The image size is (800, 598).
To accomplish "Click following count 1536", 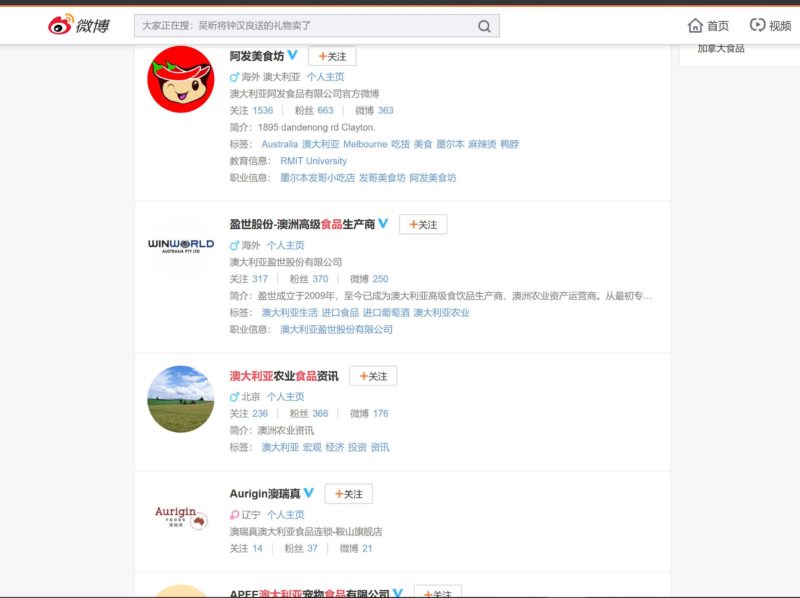I will point(263,111).
